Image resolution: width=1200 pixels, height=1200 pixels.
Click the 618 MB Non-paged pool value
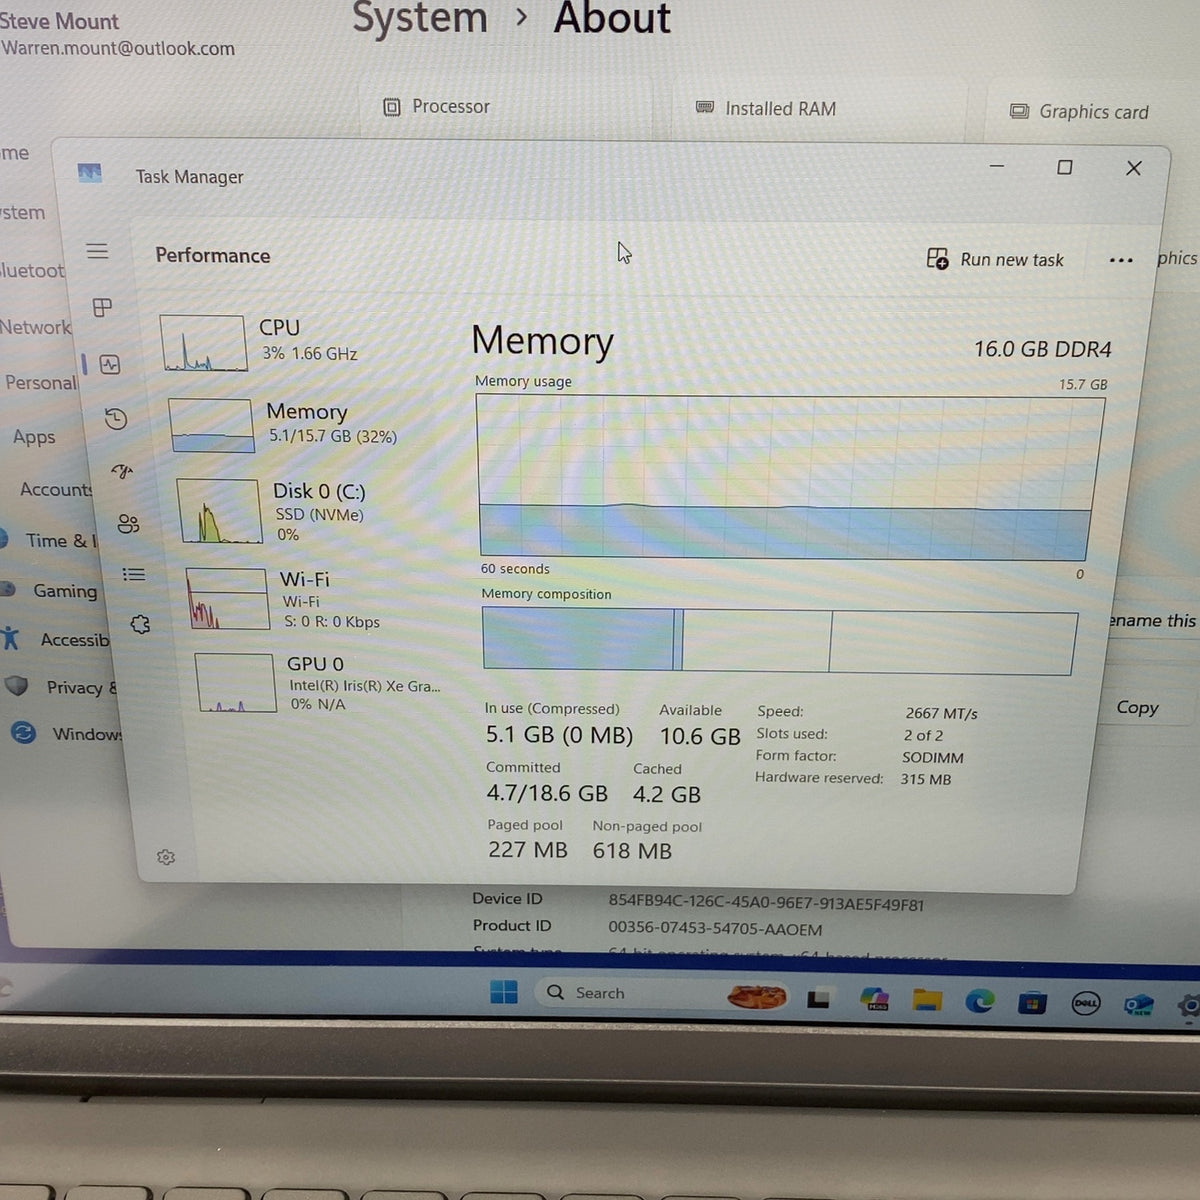[632, 851]
